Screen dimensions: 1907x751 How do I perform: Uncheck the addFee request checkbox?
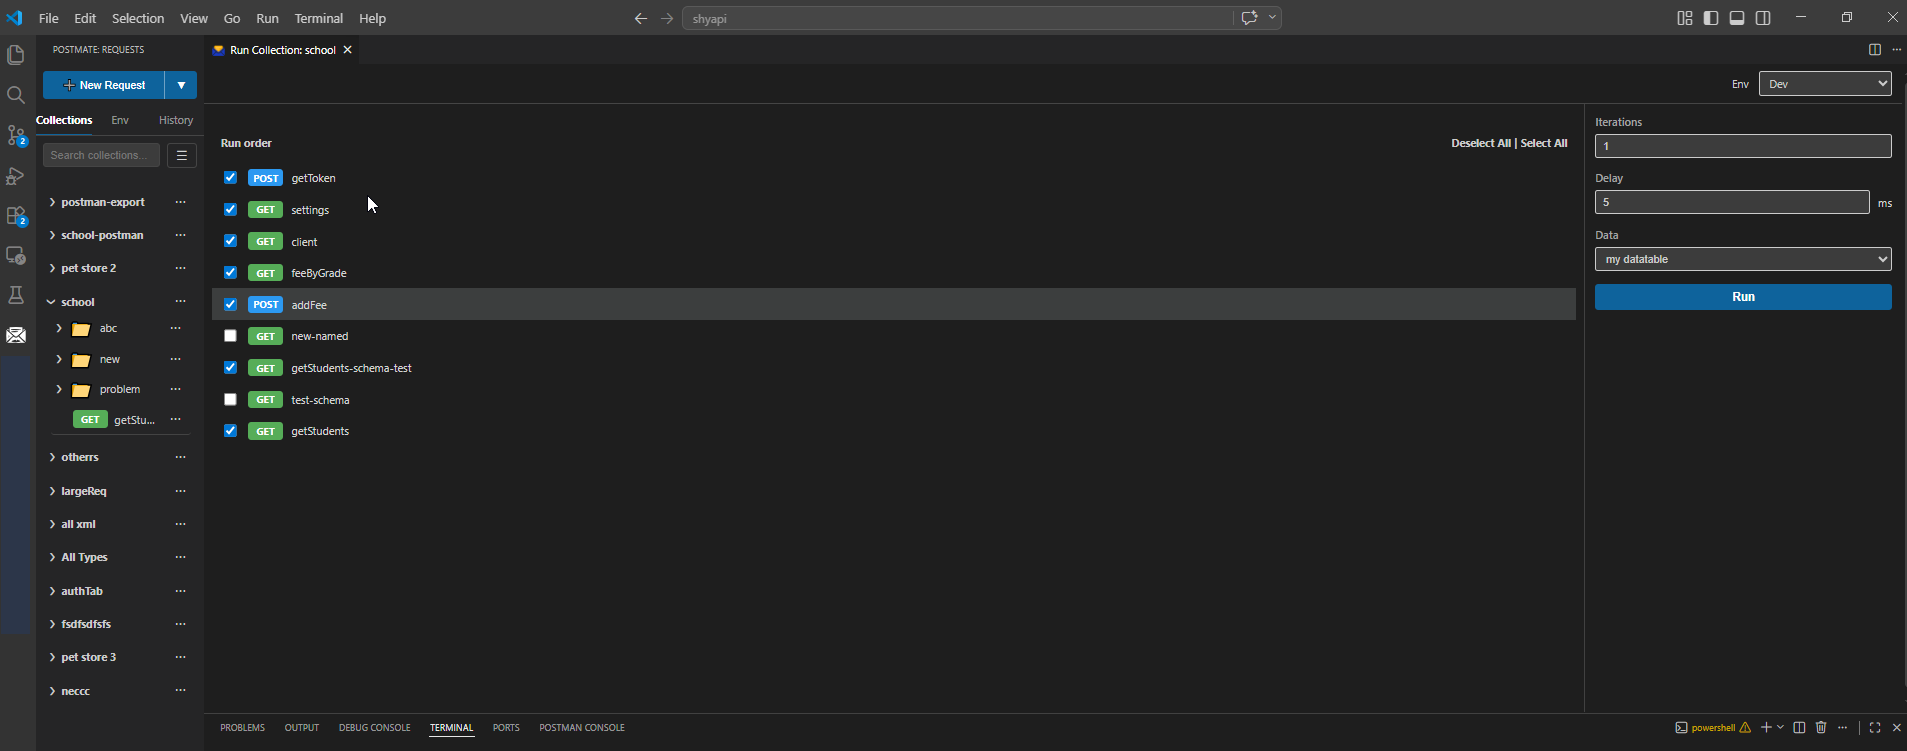tap(230, 304)
